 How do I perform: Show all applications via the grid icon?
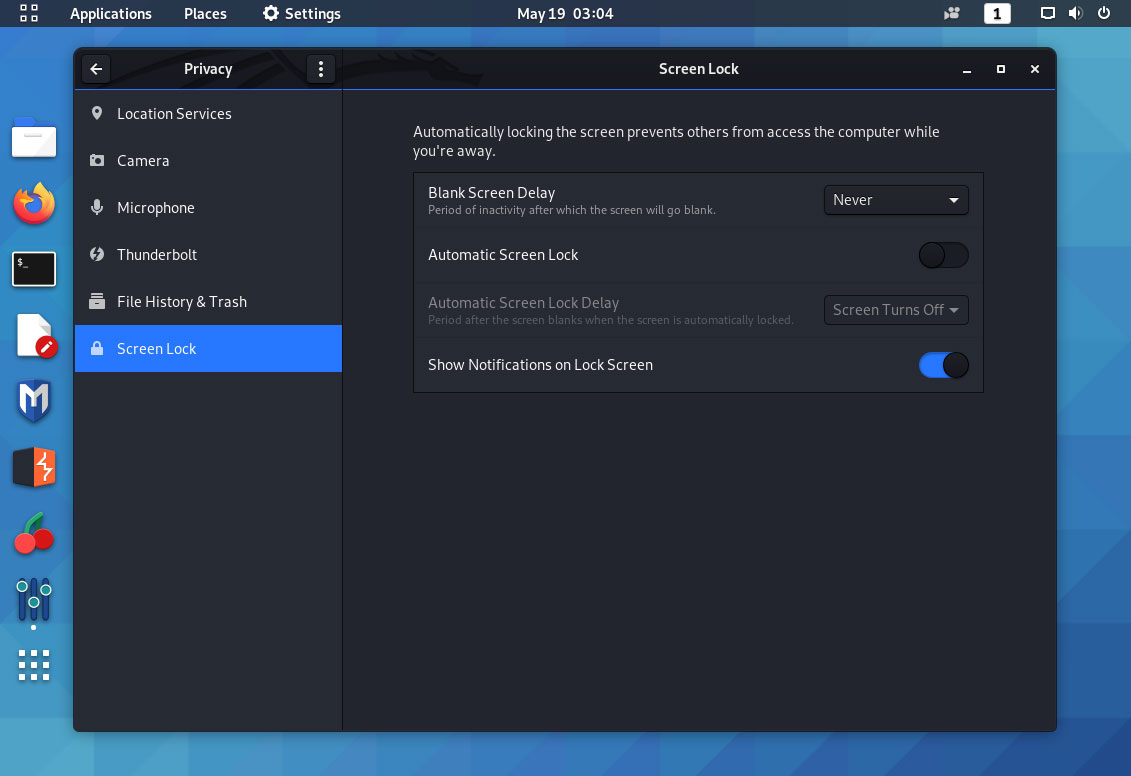click(34, 665)
